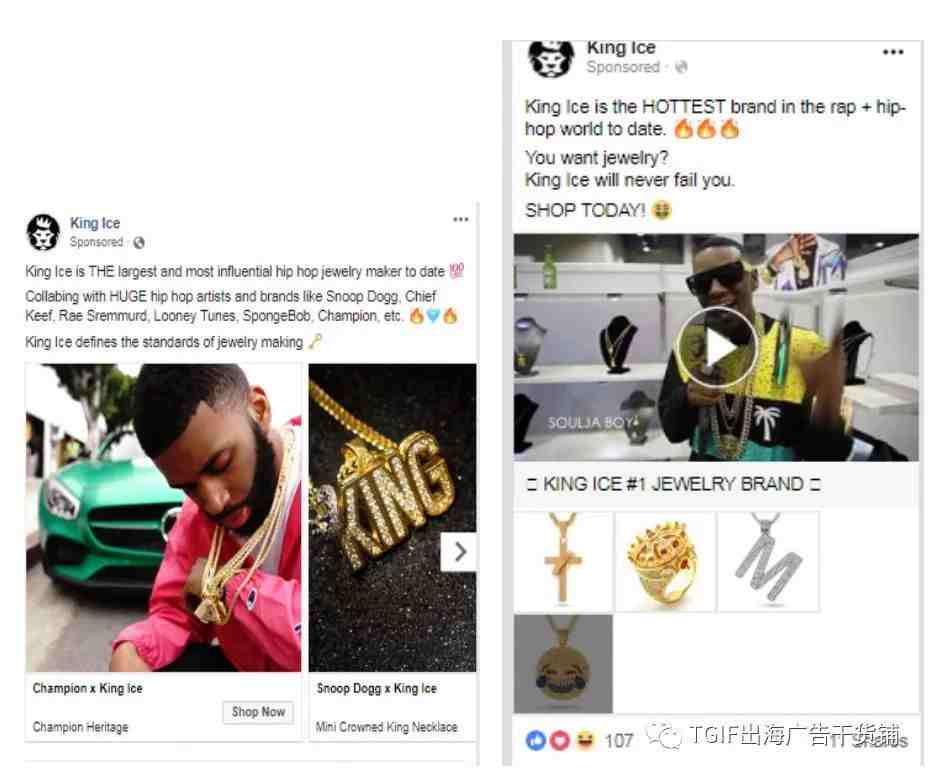Open the three-dot options menu on the right ad
The width and height of the screenshot is (930, 776).
(x=893, y=52)
